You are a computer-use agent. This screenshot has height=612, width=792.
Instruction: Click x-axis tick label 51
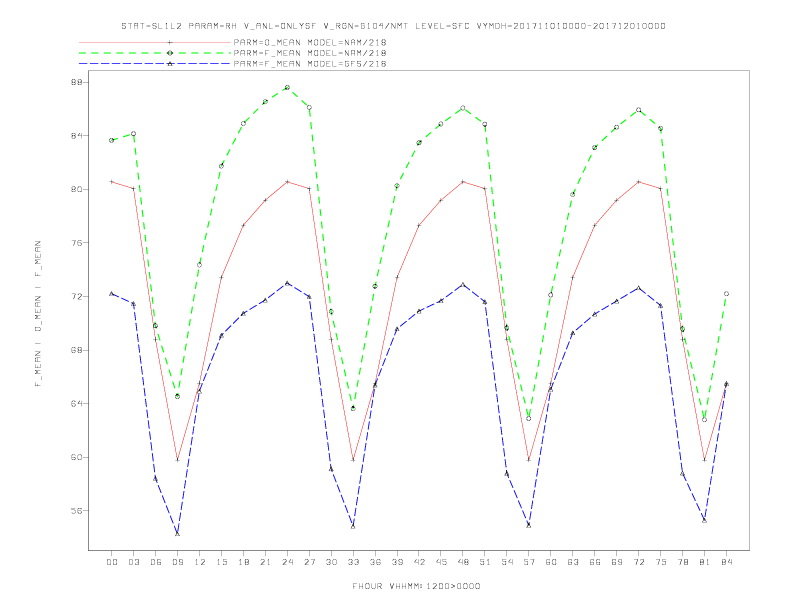point(485,562)
